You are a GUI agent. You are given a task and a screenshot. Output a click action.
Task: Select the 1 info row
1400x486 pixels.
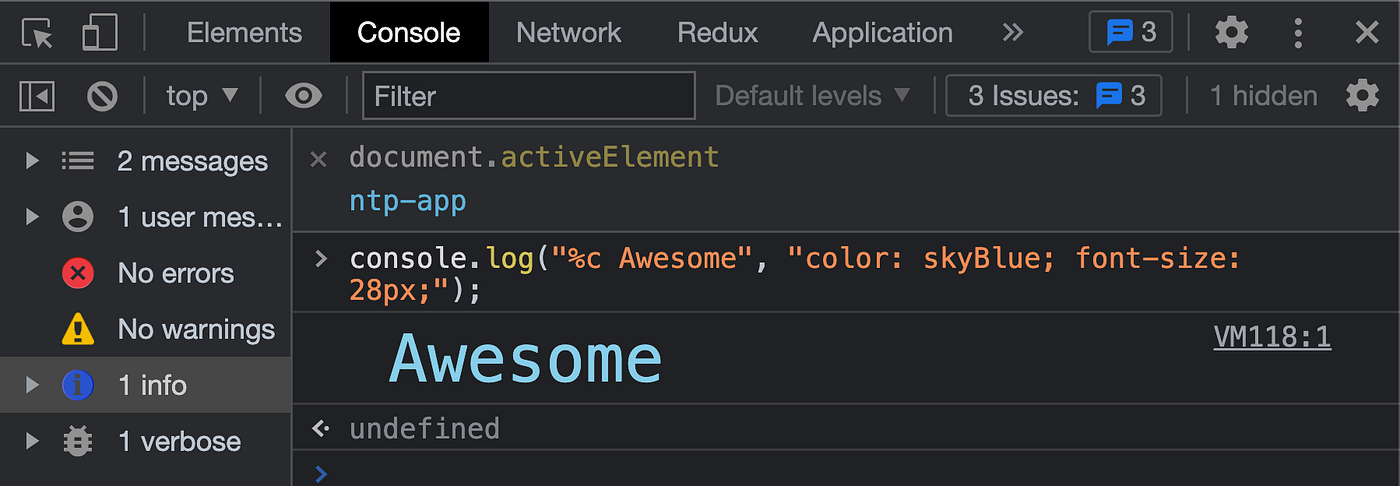point(146,385)
